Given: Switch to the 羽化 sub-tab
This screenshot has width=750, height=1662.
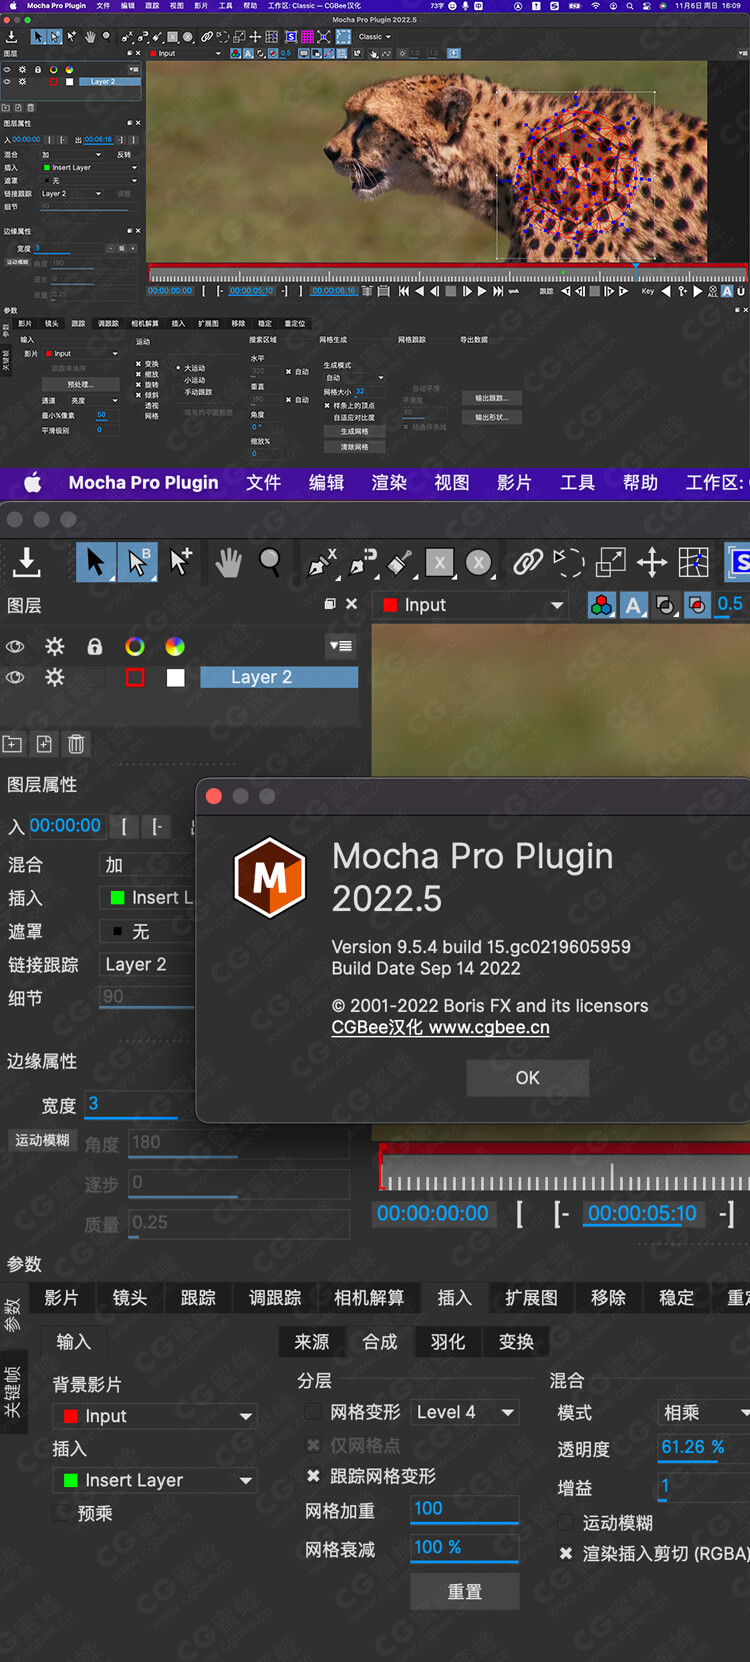Looking at the screenshot, I should pos(448,1341).
